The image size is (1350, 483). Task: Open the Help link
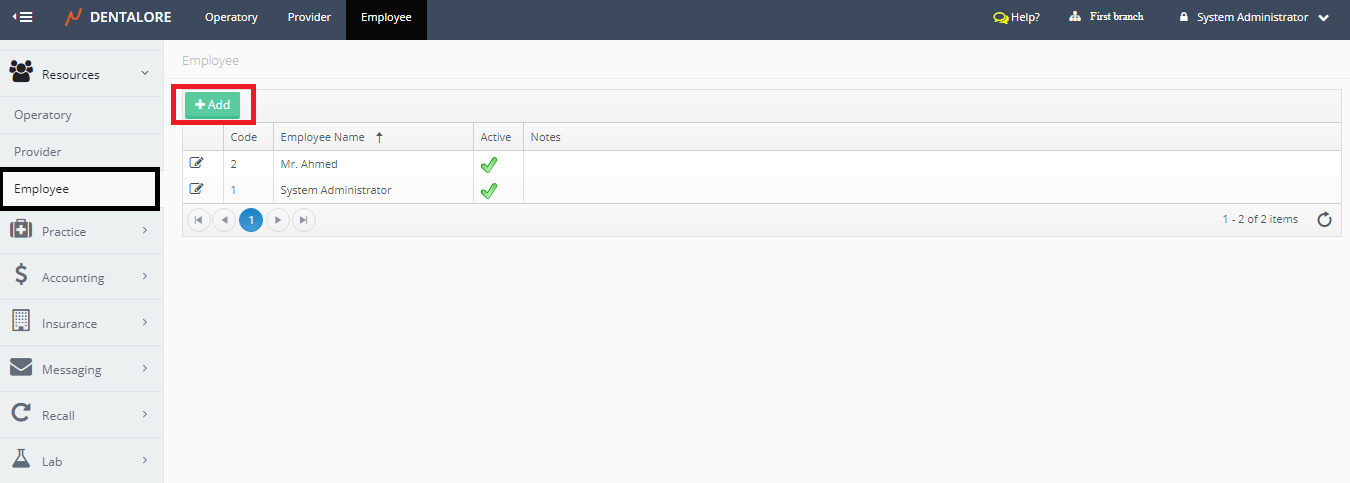[1016, 17]
